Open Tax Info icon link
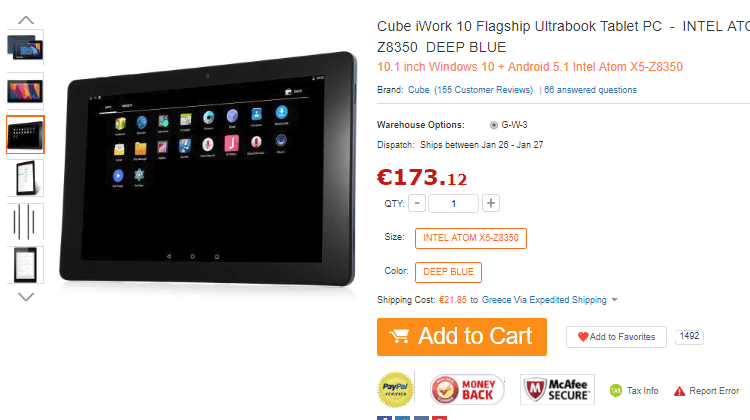The height and width of the screenshot is (420, 750). tap(616, 391)
